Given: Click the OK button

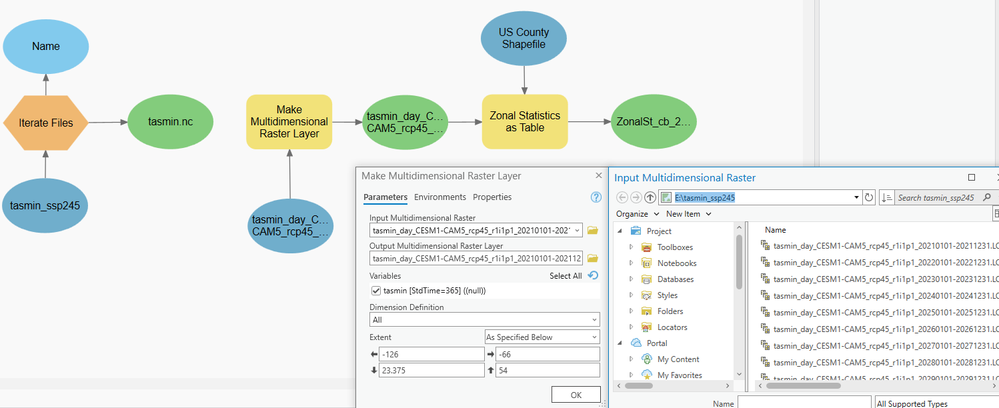Looking at the screenshot, I should (x=576, y=395).
